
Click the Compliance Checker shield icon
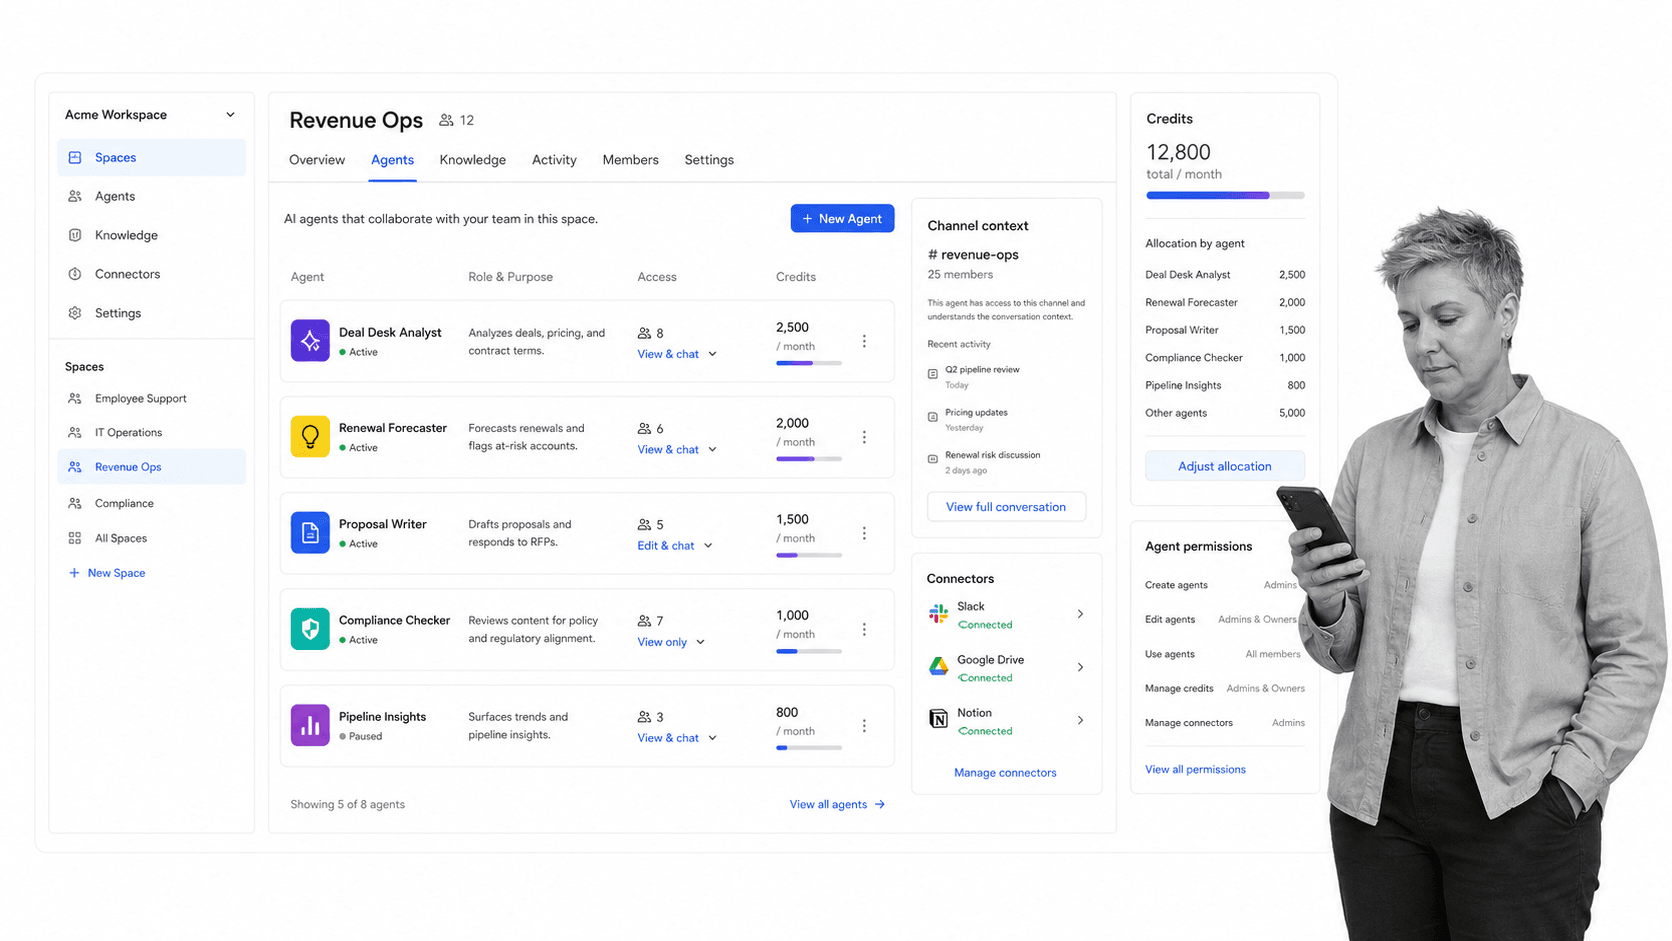click(x=310, y=629)
